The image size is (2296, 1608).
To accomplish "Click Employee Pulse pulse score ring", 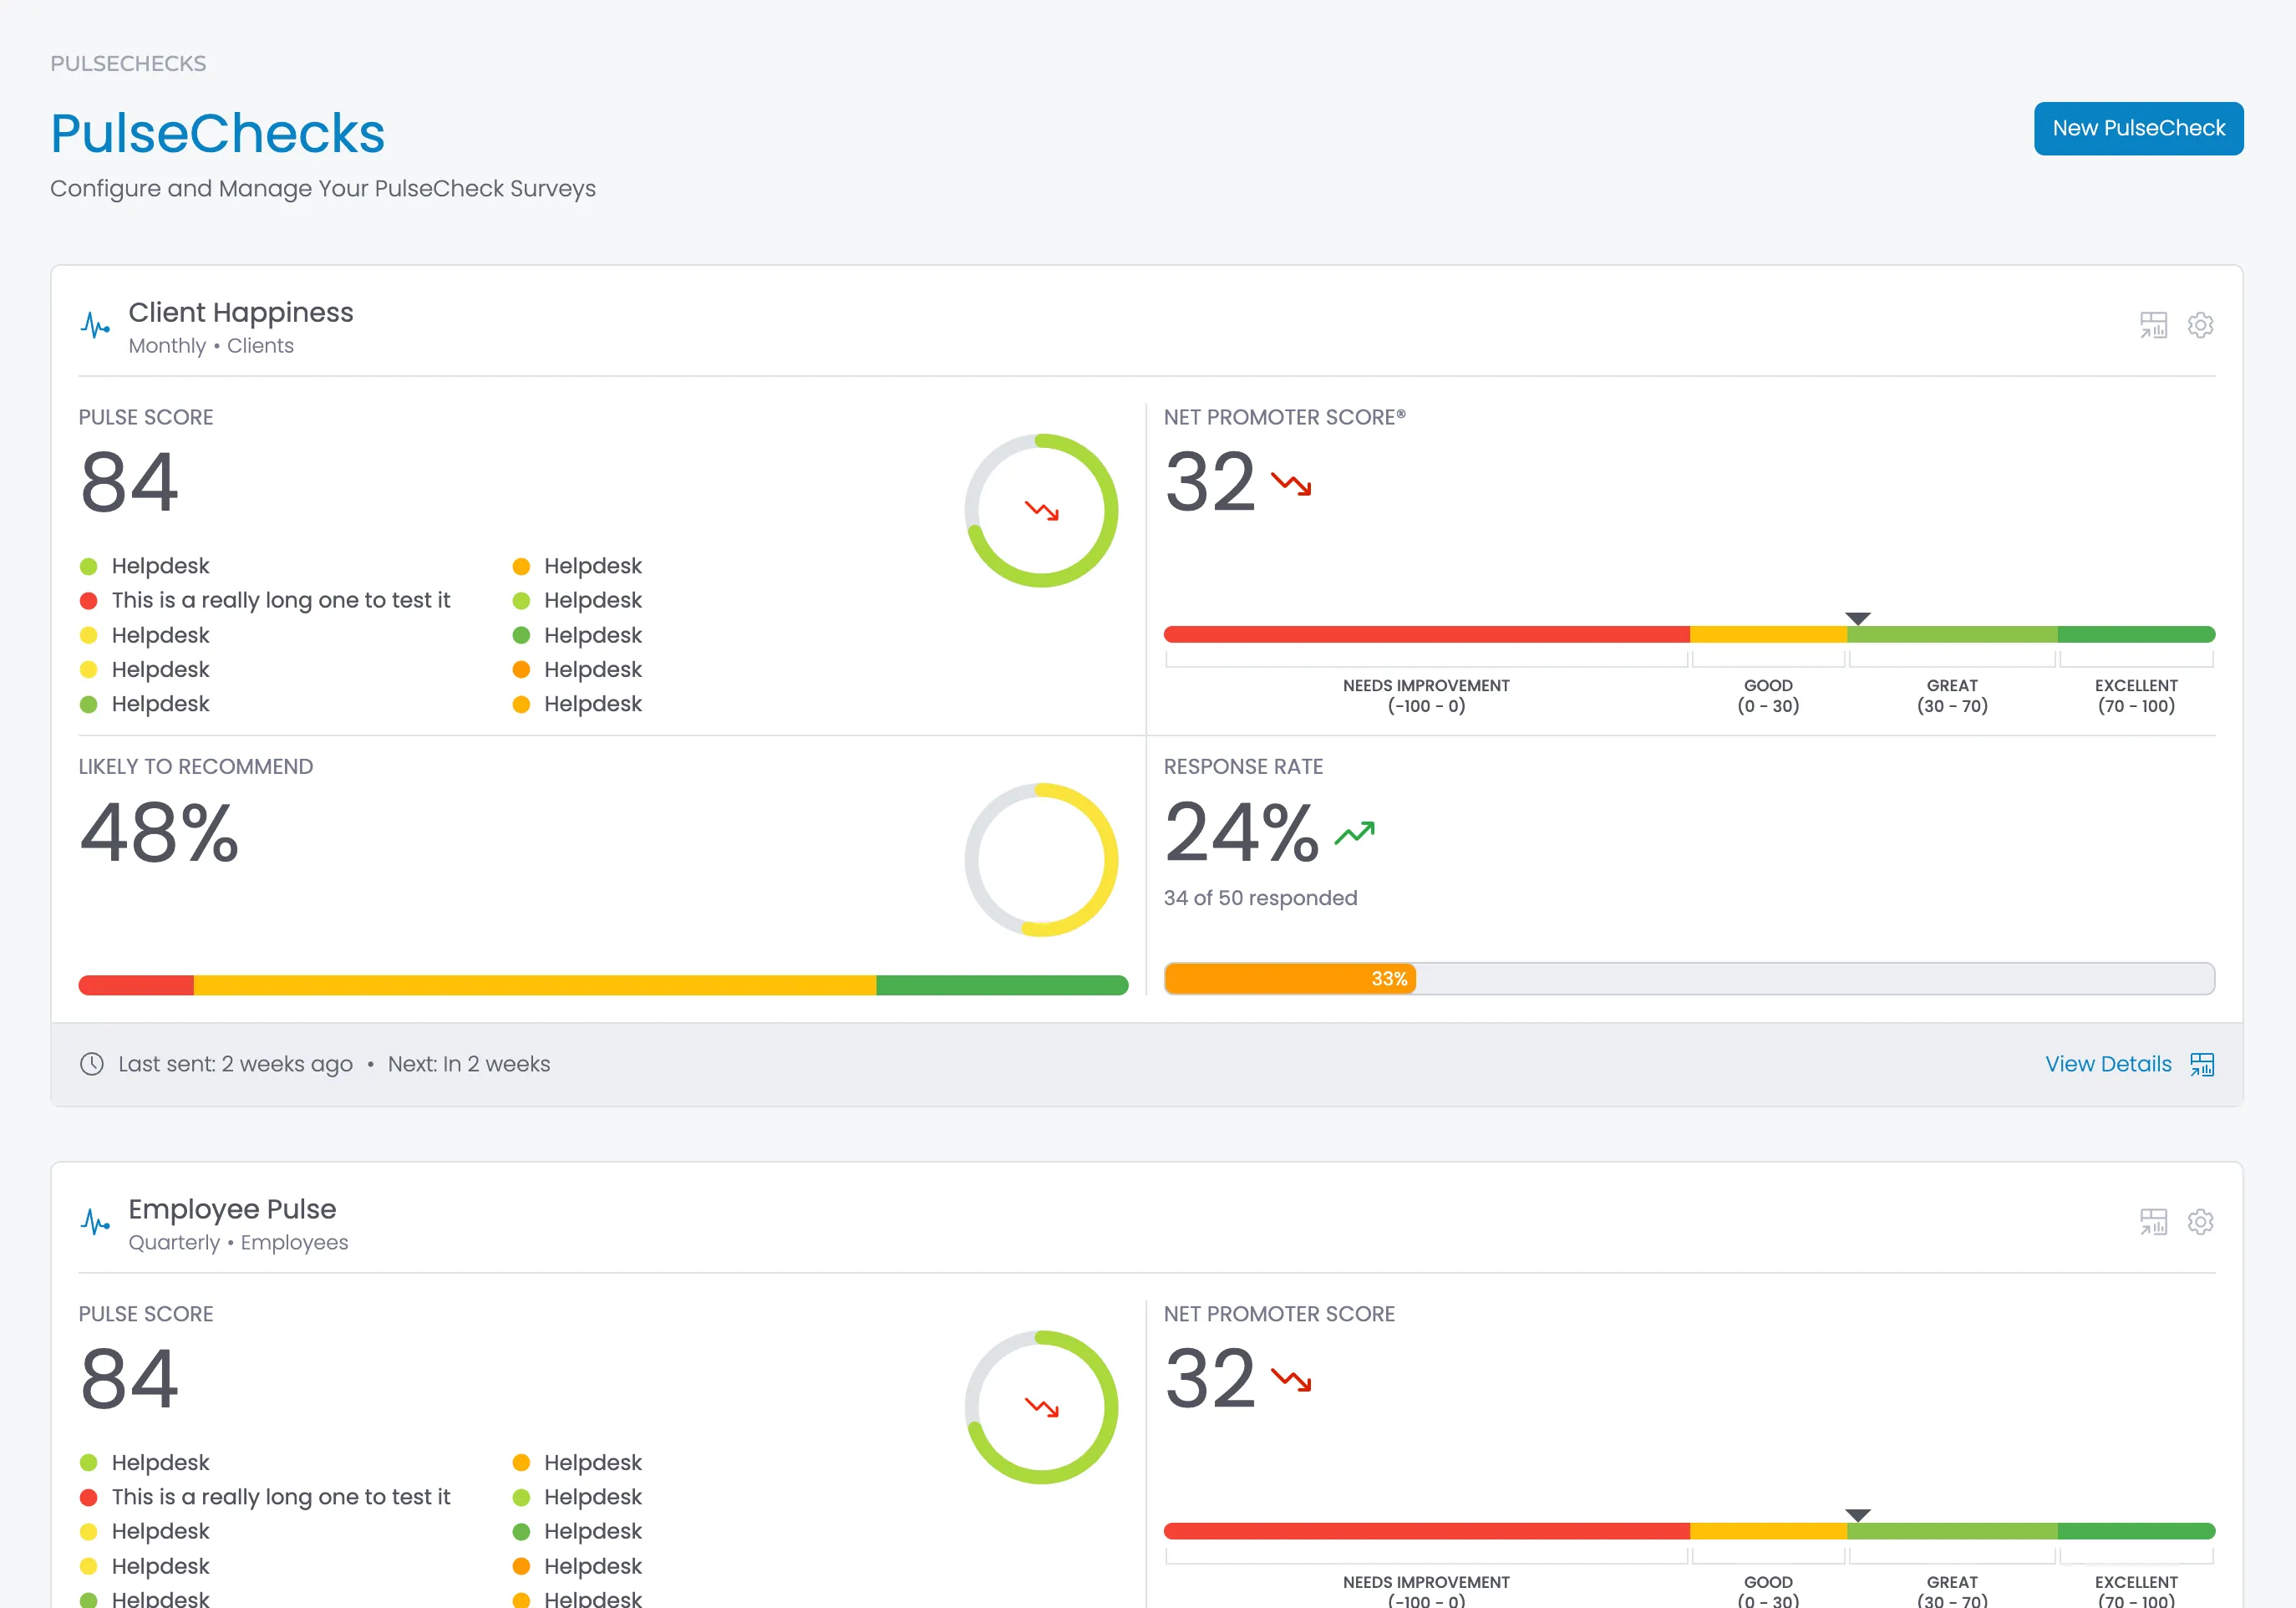I will [x=1041, y=1407].
